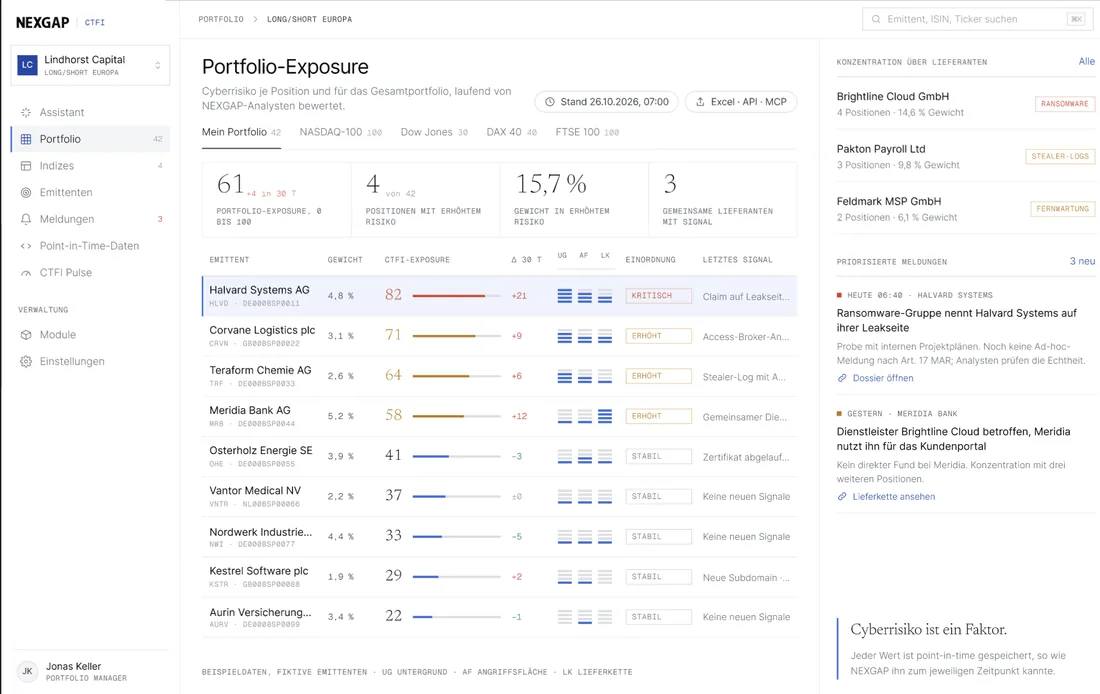Click Corvane Logistics exposure bar
Image resolution: width=1100 pixels, height=694 pixels.
(457, 336)
